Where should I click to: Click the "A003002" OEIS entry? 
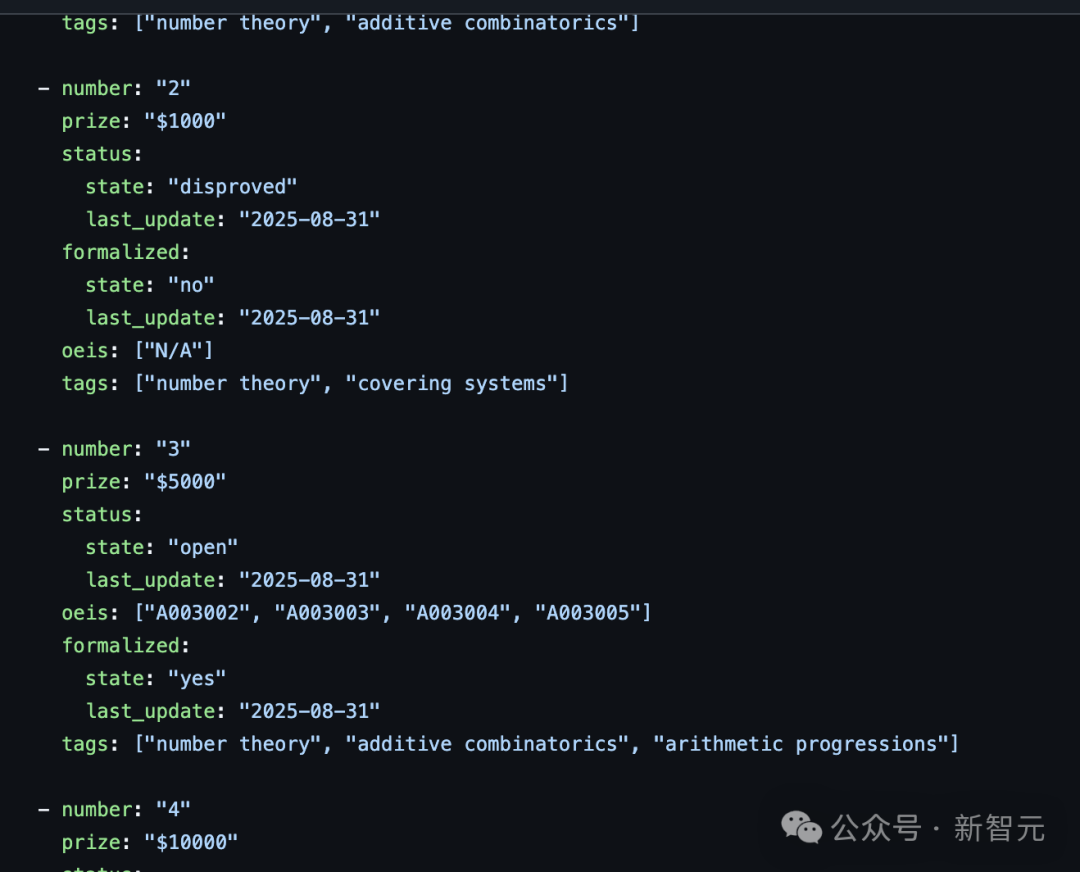click(x=199, y=612)
